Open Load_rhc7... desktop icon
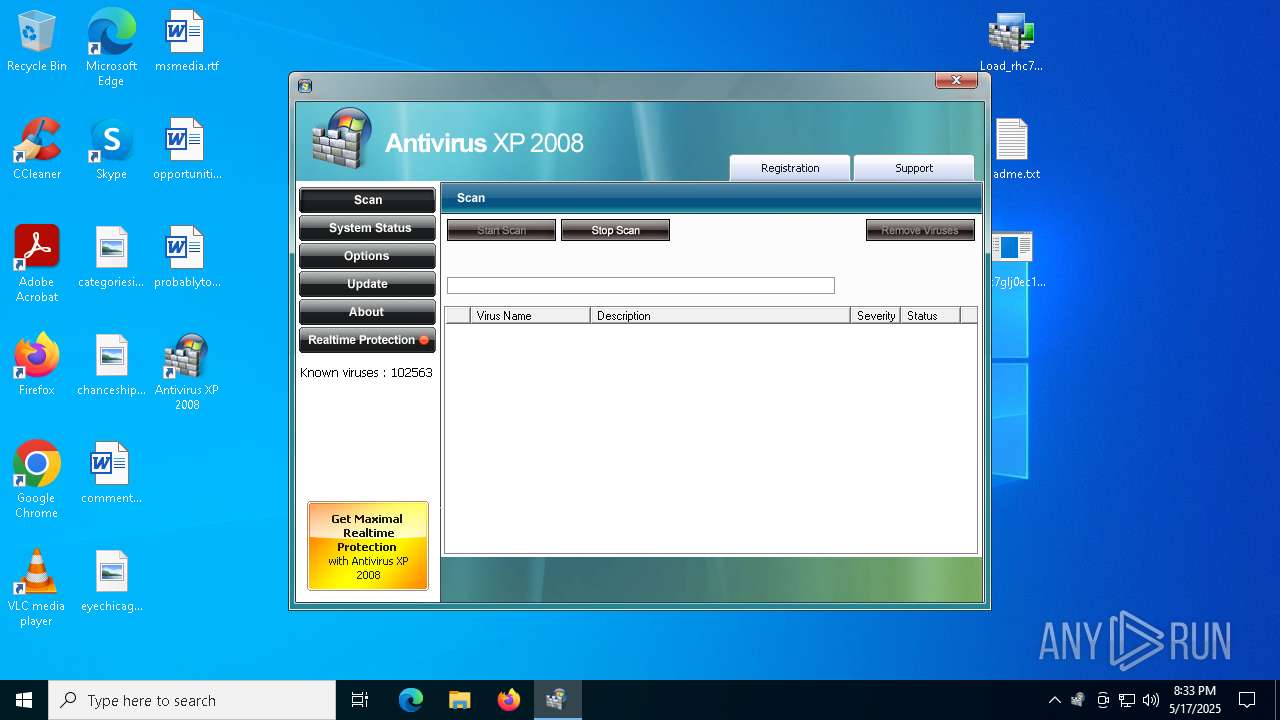This screenshot has height=720, width=1280. click(1011, 42)
